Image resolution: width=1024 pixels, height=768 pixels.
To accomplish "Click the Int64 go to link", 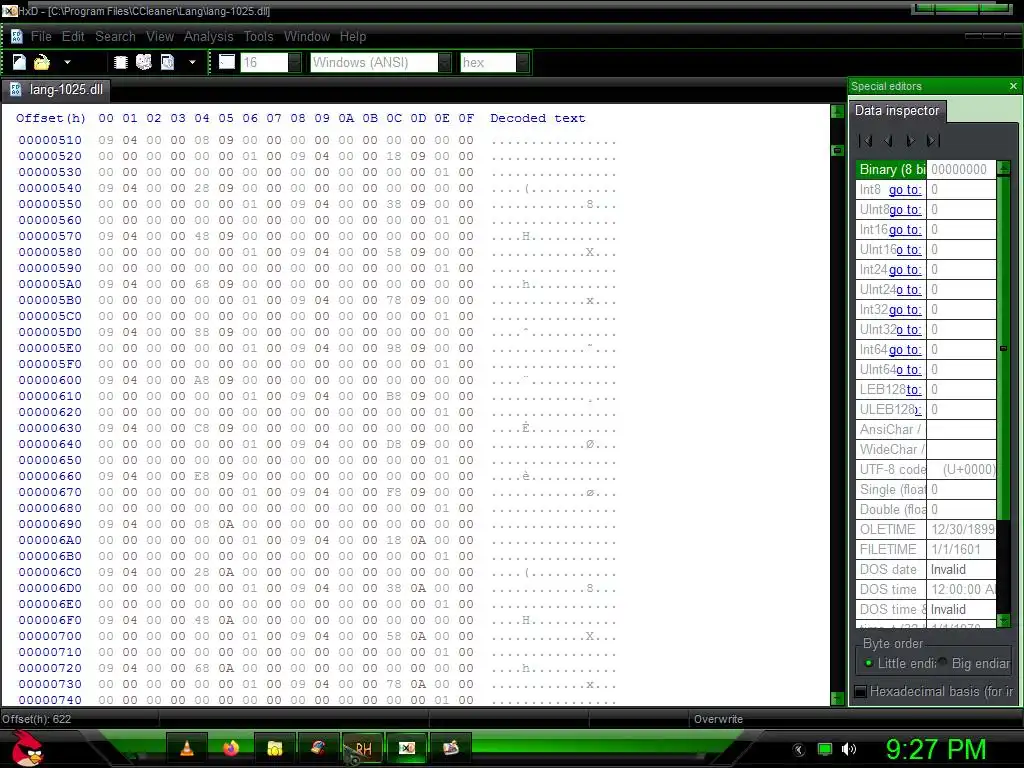I will pos(905,349).
